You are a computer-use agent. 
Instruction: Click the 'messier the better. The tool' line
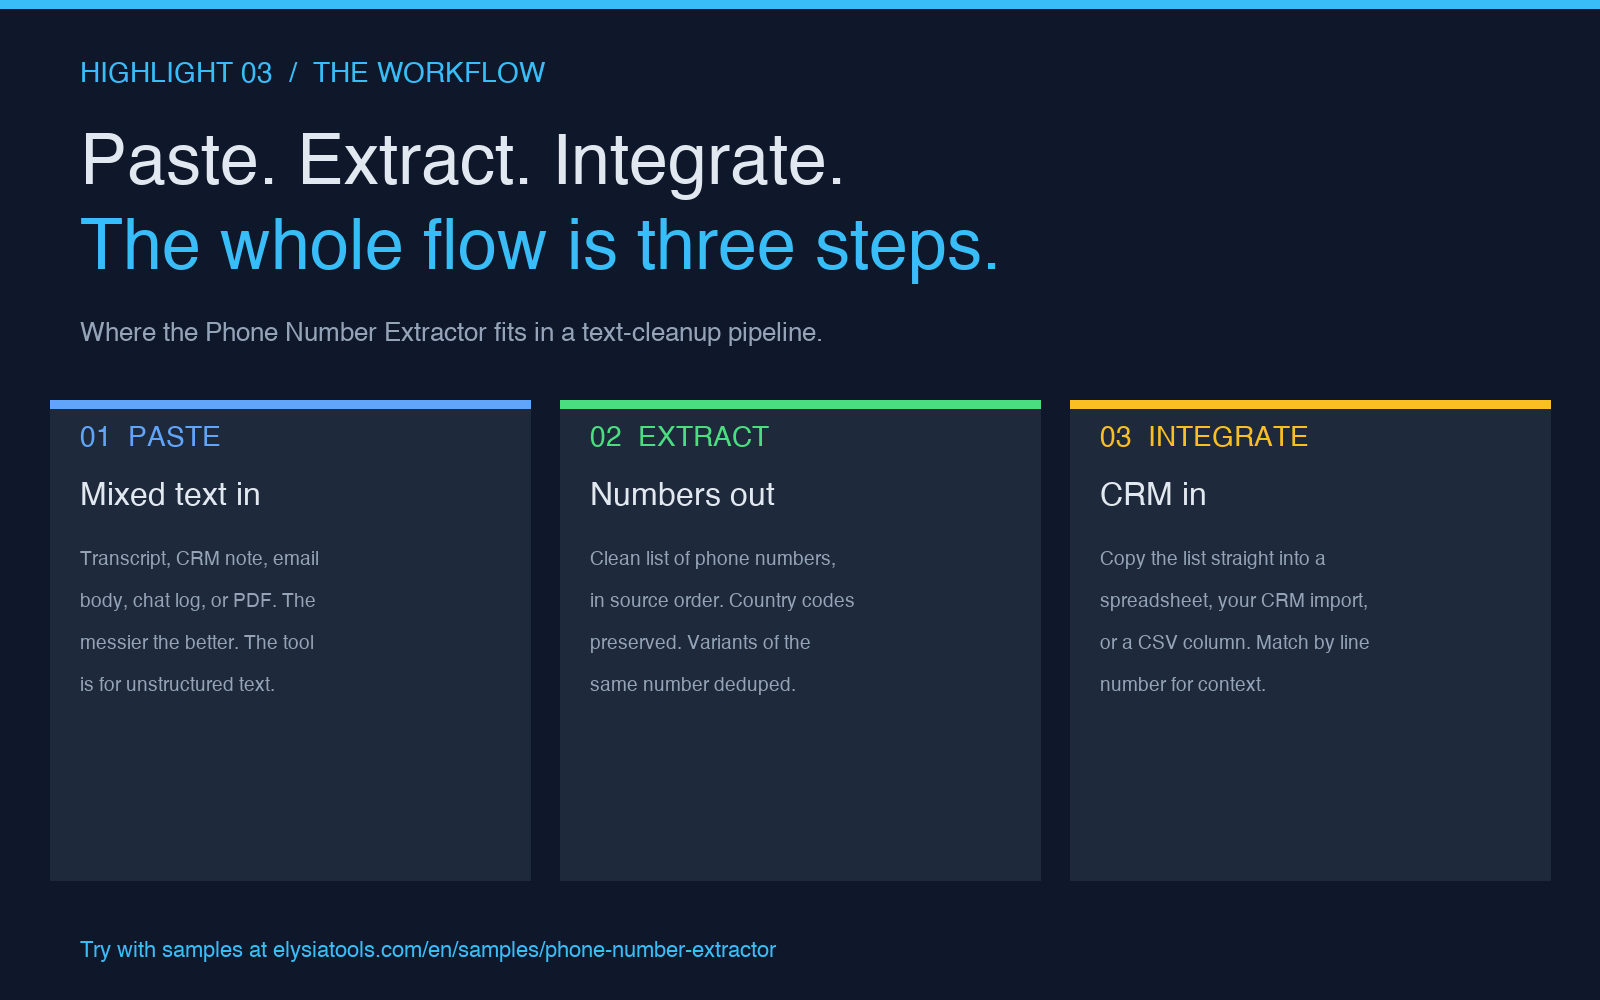point(197,643)
